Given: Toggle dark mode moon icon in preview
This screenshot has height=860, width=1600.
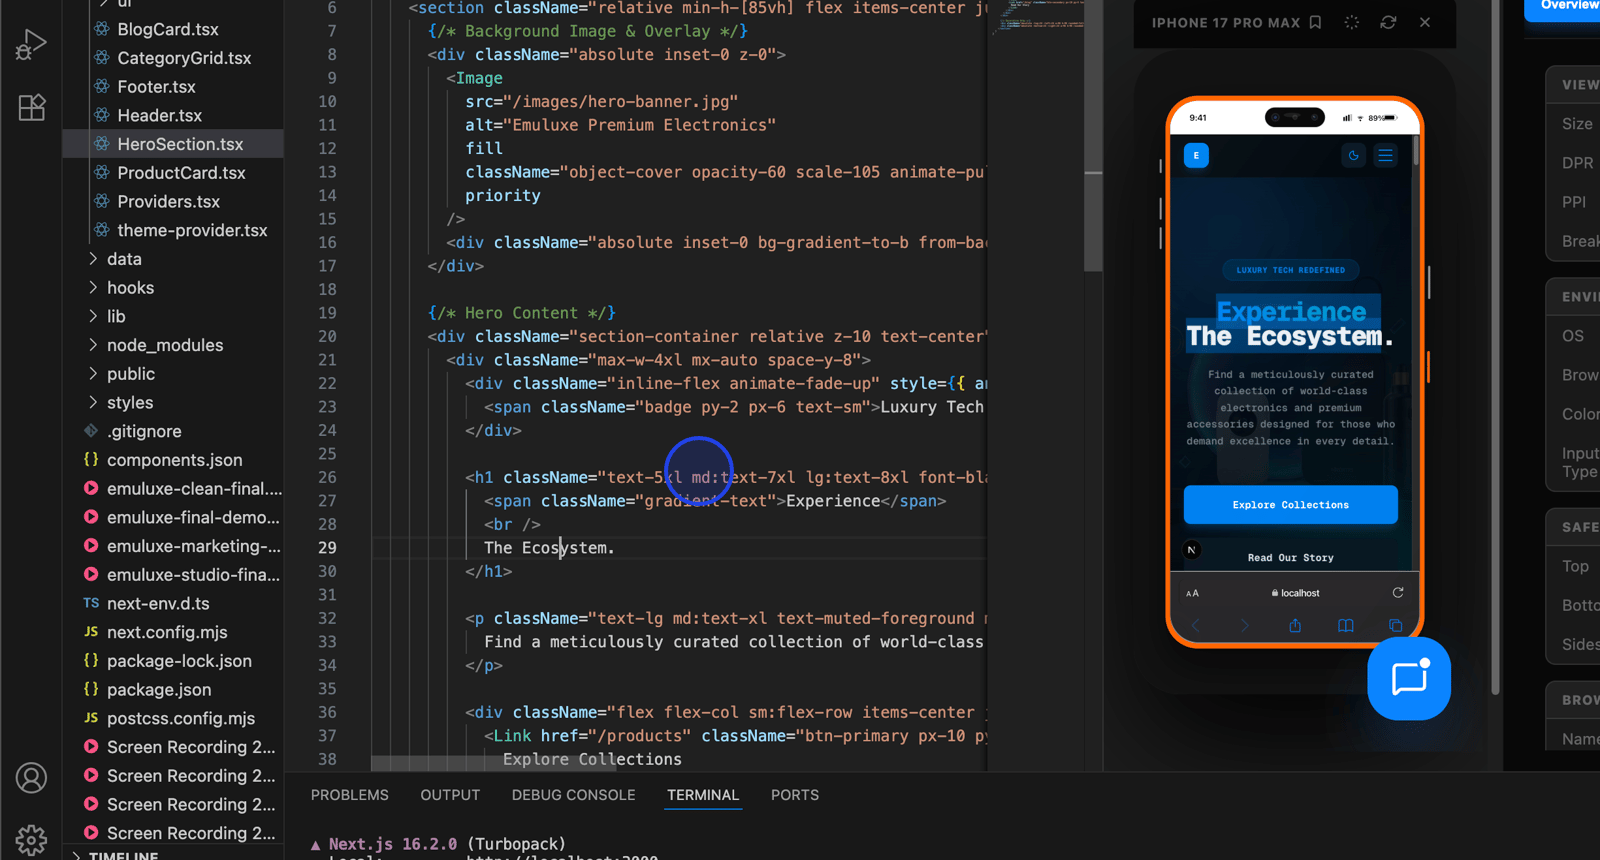Looking at the screenshot, I should click(1353, 155).
